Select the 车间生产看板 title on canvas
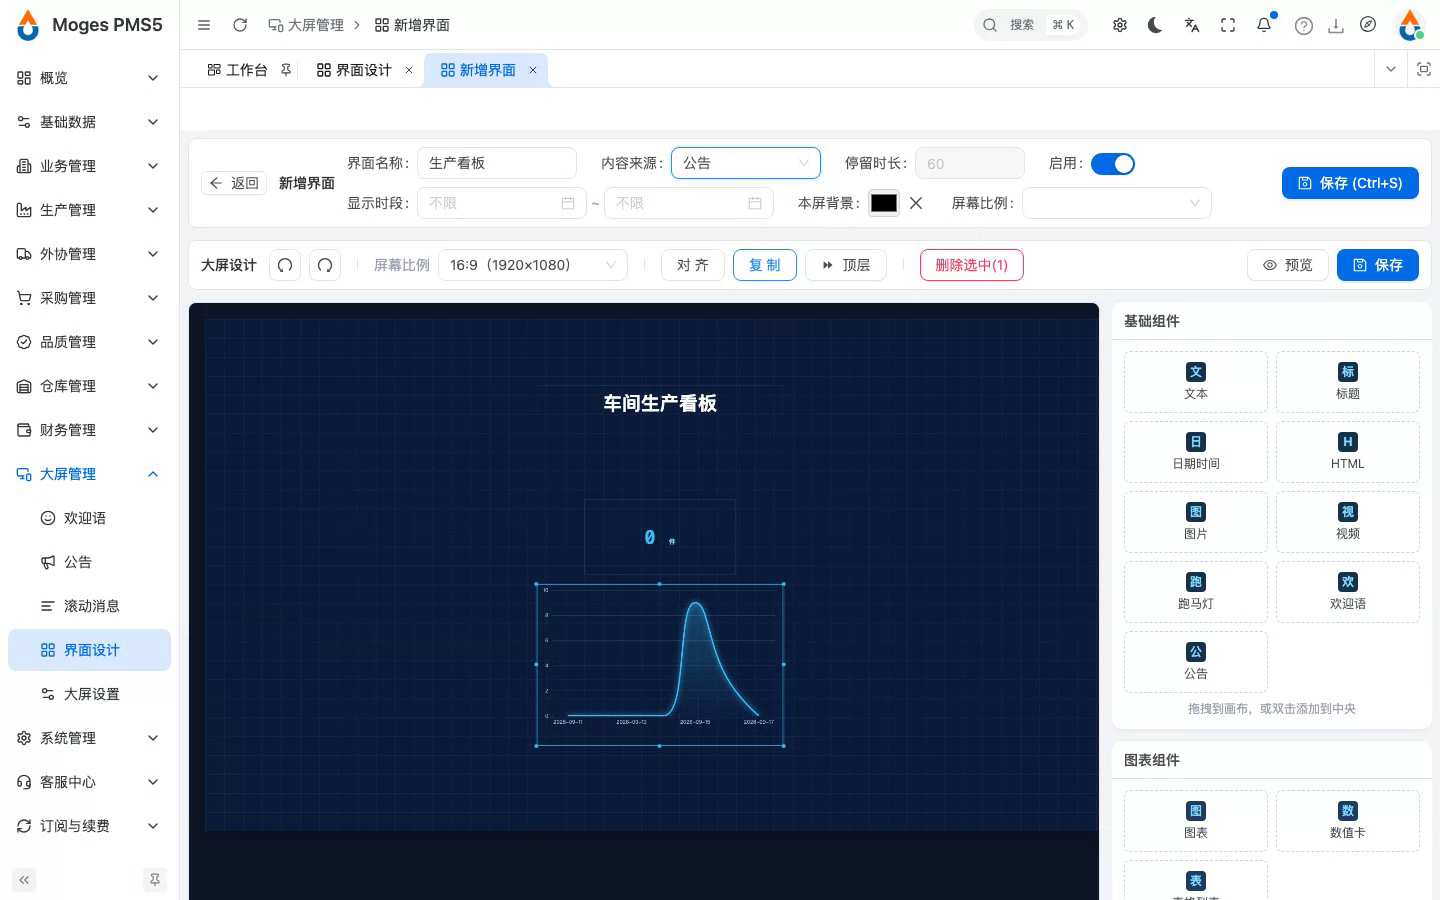The width and height of the screenshot is (1440, 900). coord(660,403)
